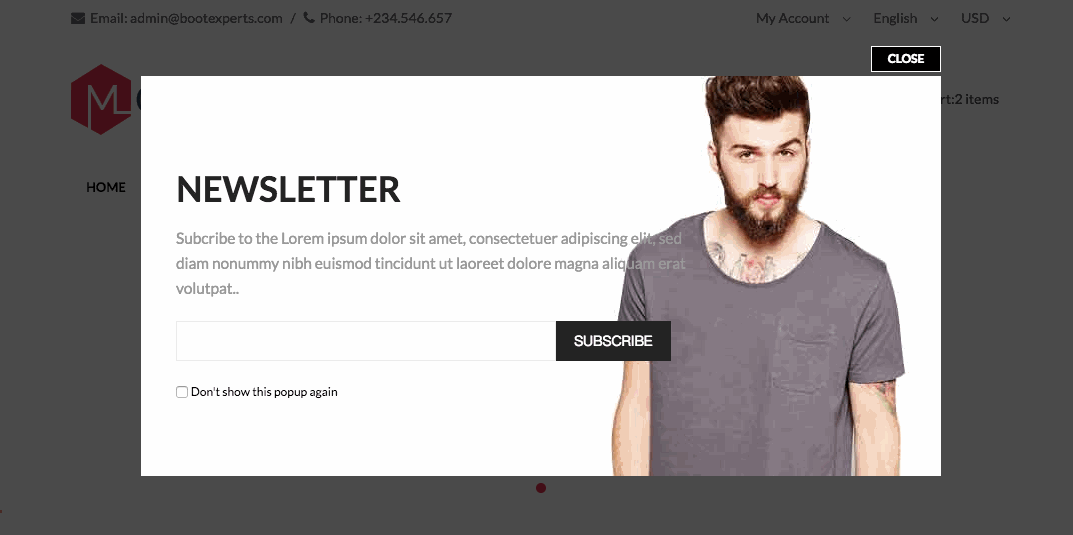This screenshot has height=535, width=1073.
Task: Expand the My Account dropdown
Action: click(803, 18)
